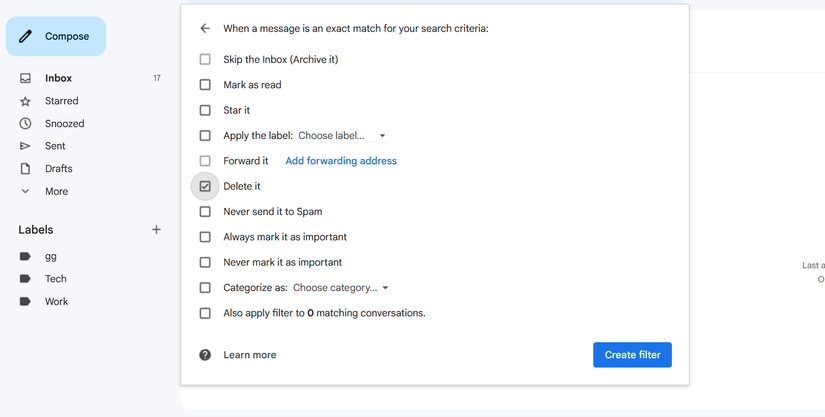The image size is (825, 417).
Task: Click the Learn more help icon
Action: 205,355
